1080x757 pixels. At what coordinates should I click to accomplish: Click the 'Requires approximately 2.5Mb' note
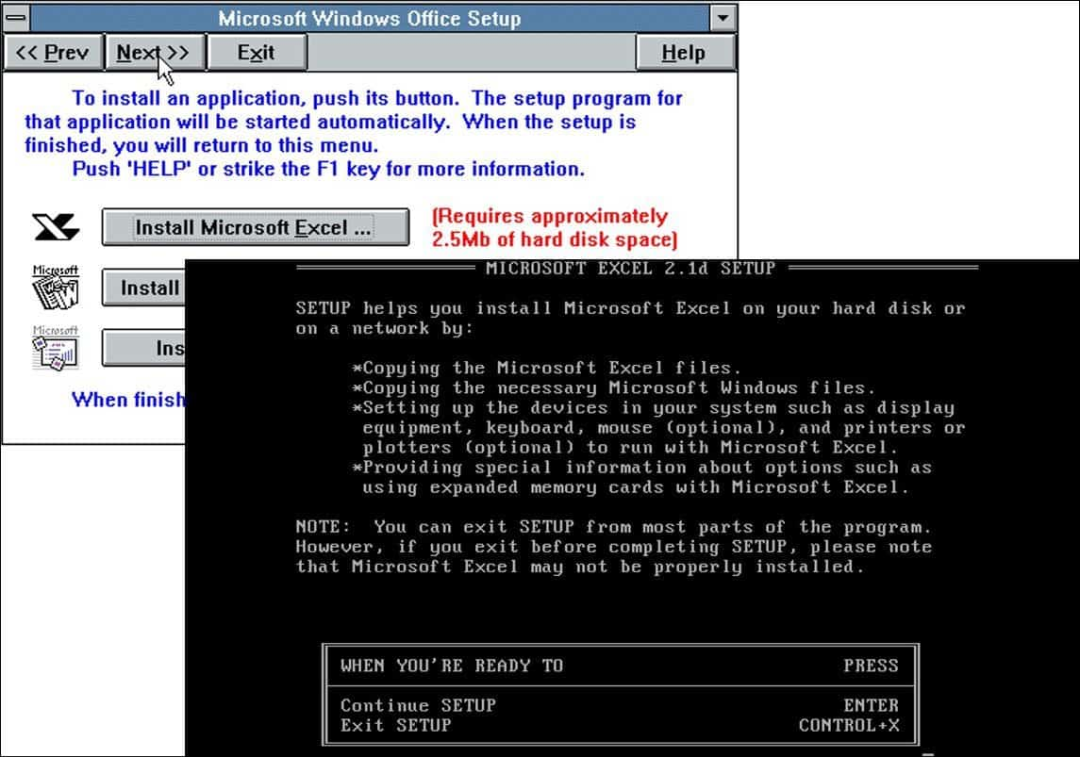click(555, 228)
